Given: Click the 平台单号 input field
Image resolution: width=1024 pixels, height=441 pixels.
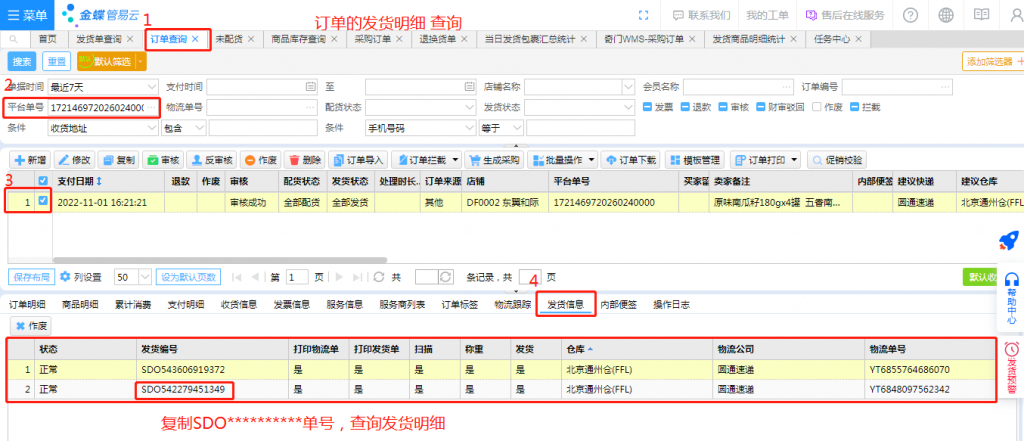Looking at the screenshot, I should (102, 107).
